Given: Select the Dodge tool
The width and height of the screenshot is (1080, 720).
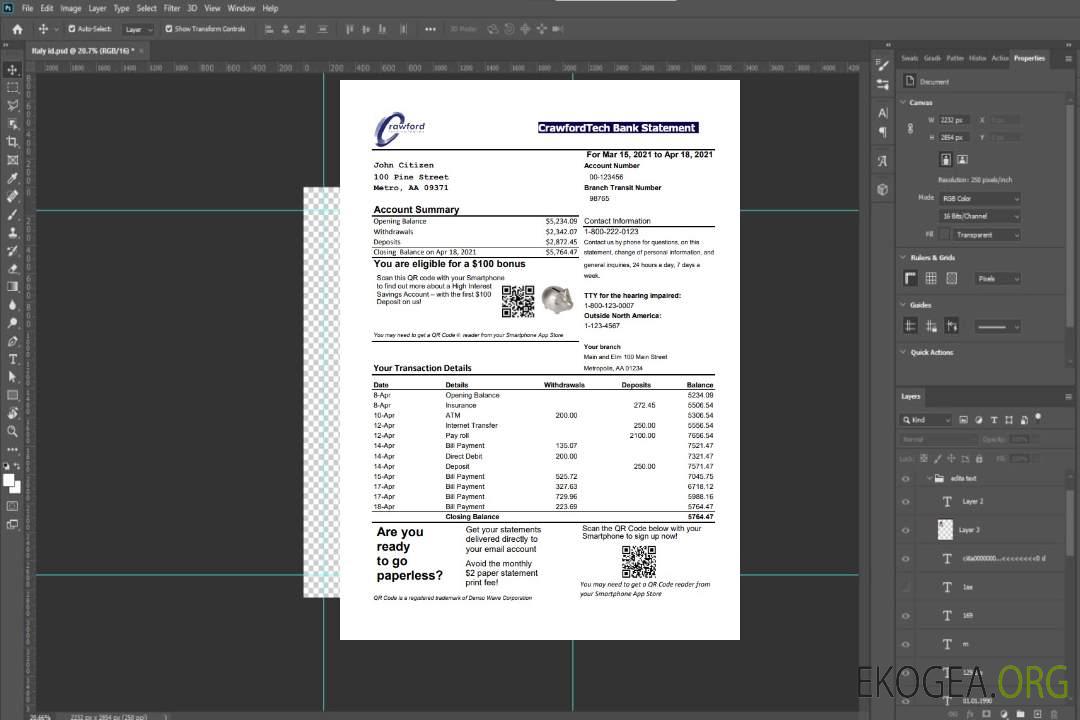Looking at the screenshot, I should tap(12, 322).
